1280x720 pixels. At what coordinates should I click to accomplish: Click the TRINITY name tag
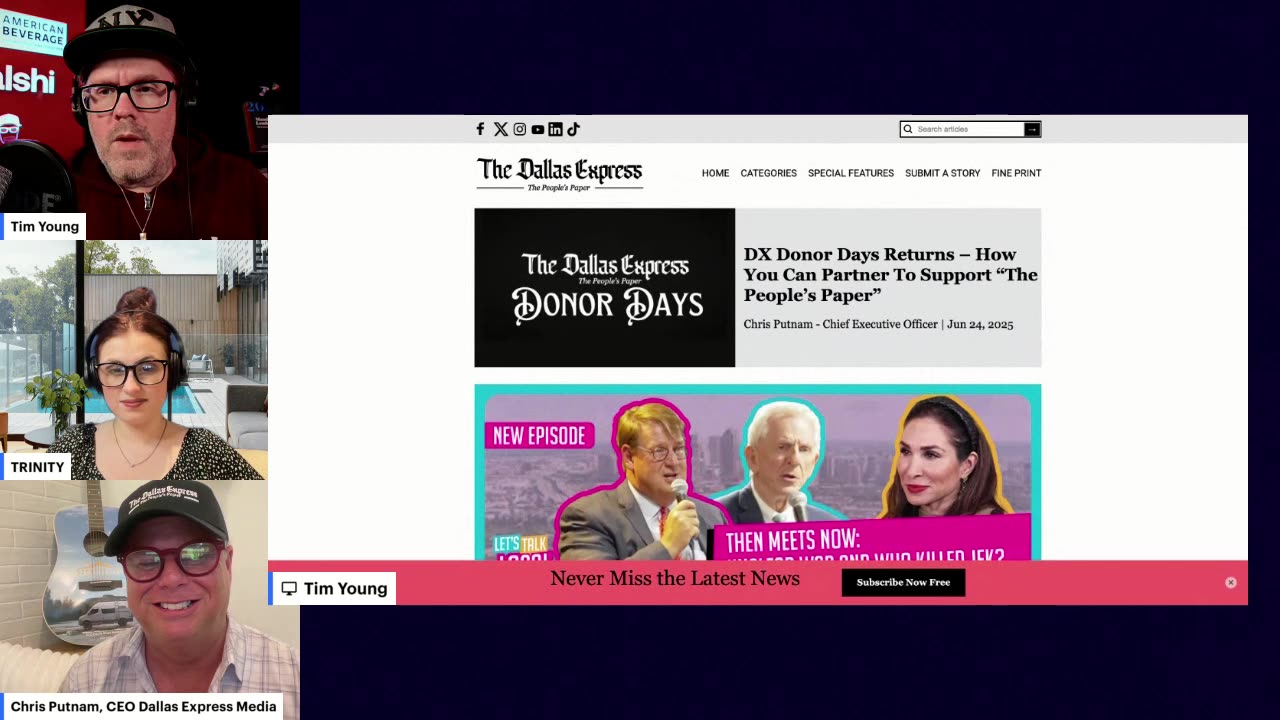[37, 467]
